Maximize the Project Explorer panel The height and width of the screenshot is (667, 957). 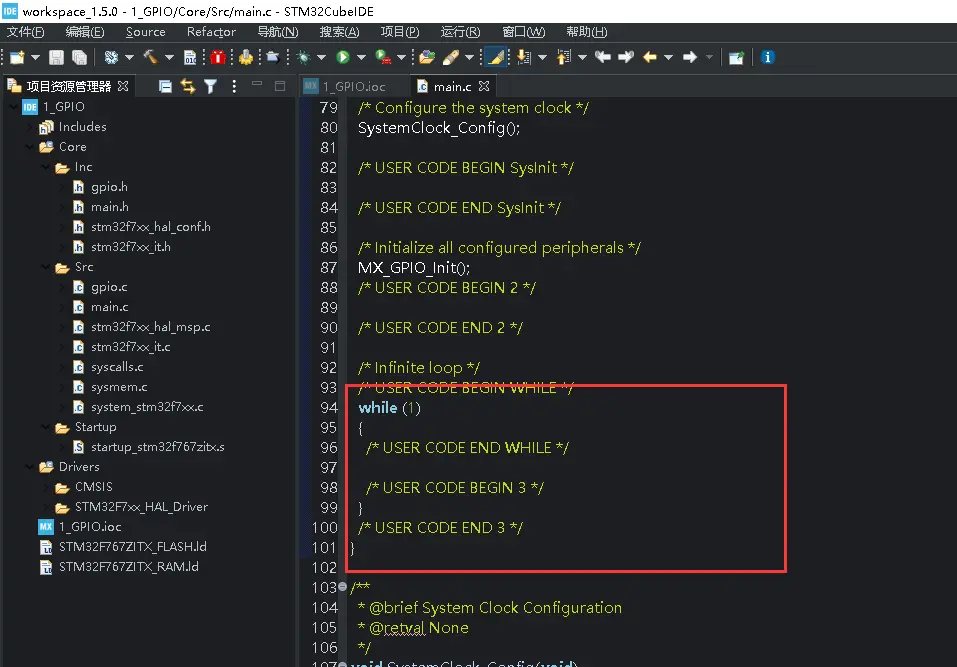(280, 86)
